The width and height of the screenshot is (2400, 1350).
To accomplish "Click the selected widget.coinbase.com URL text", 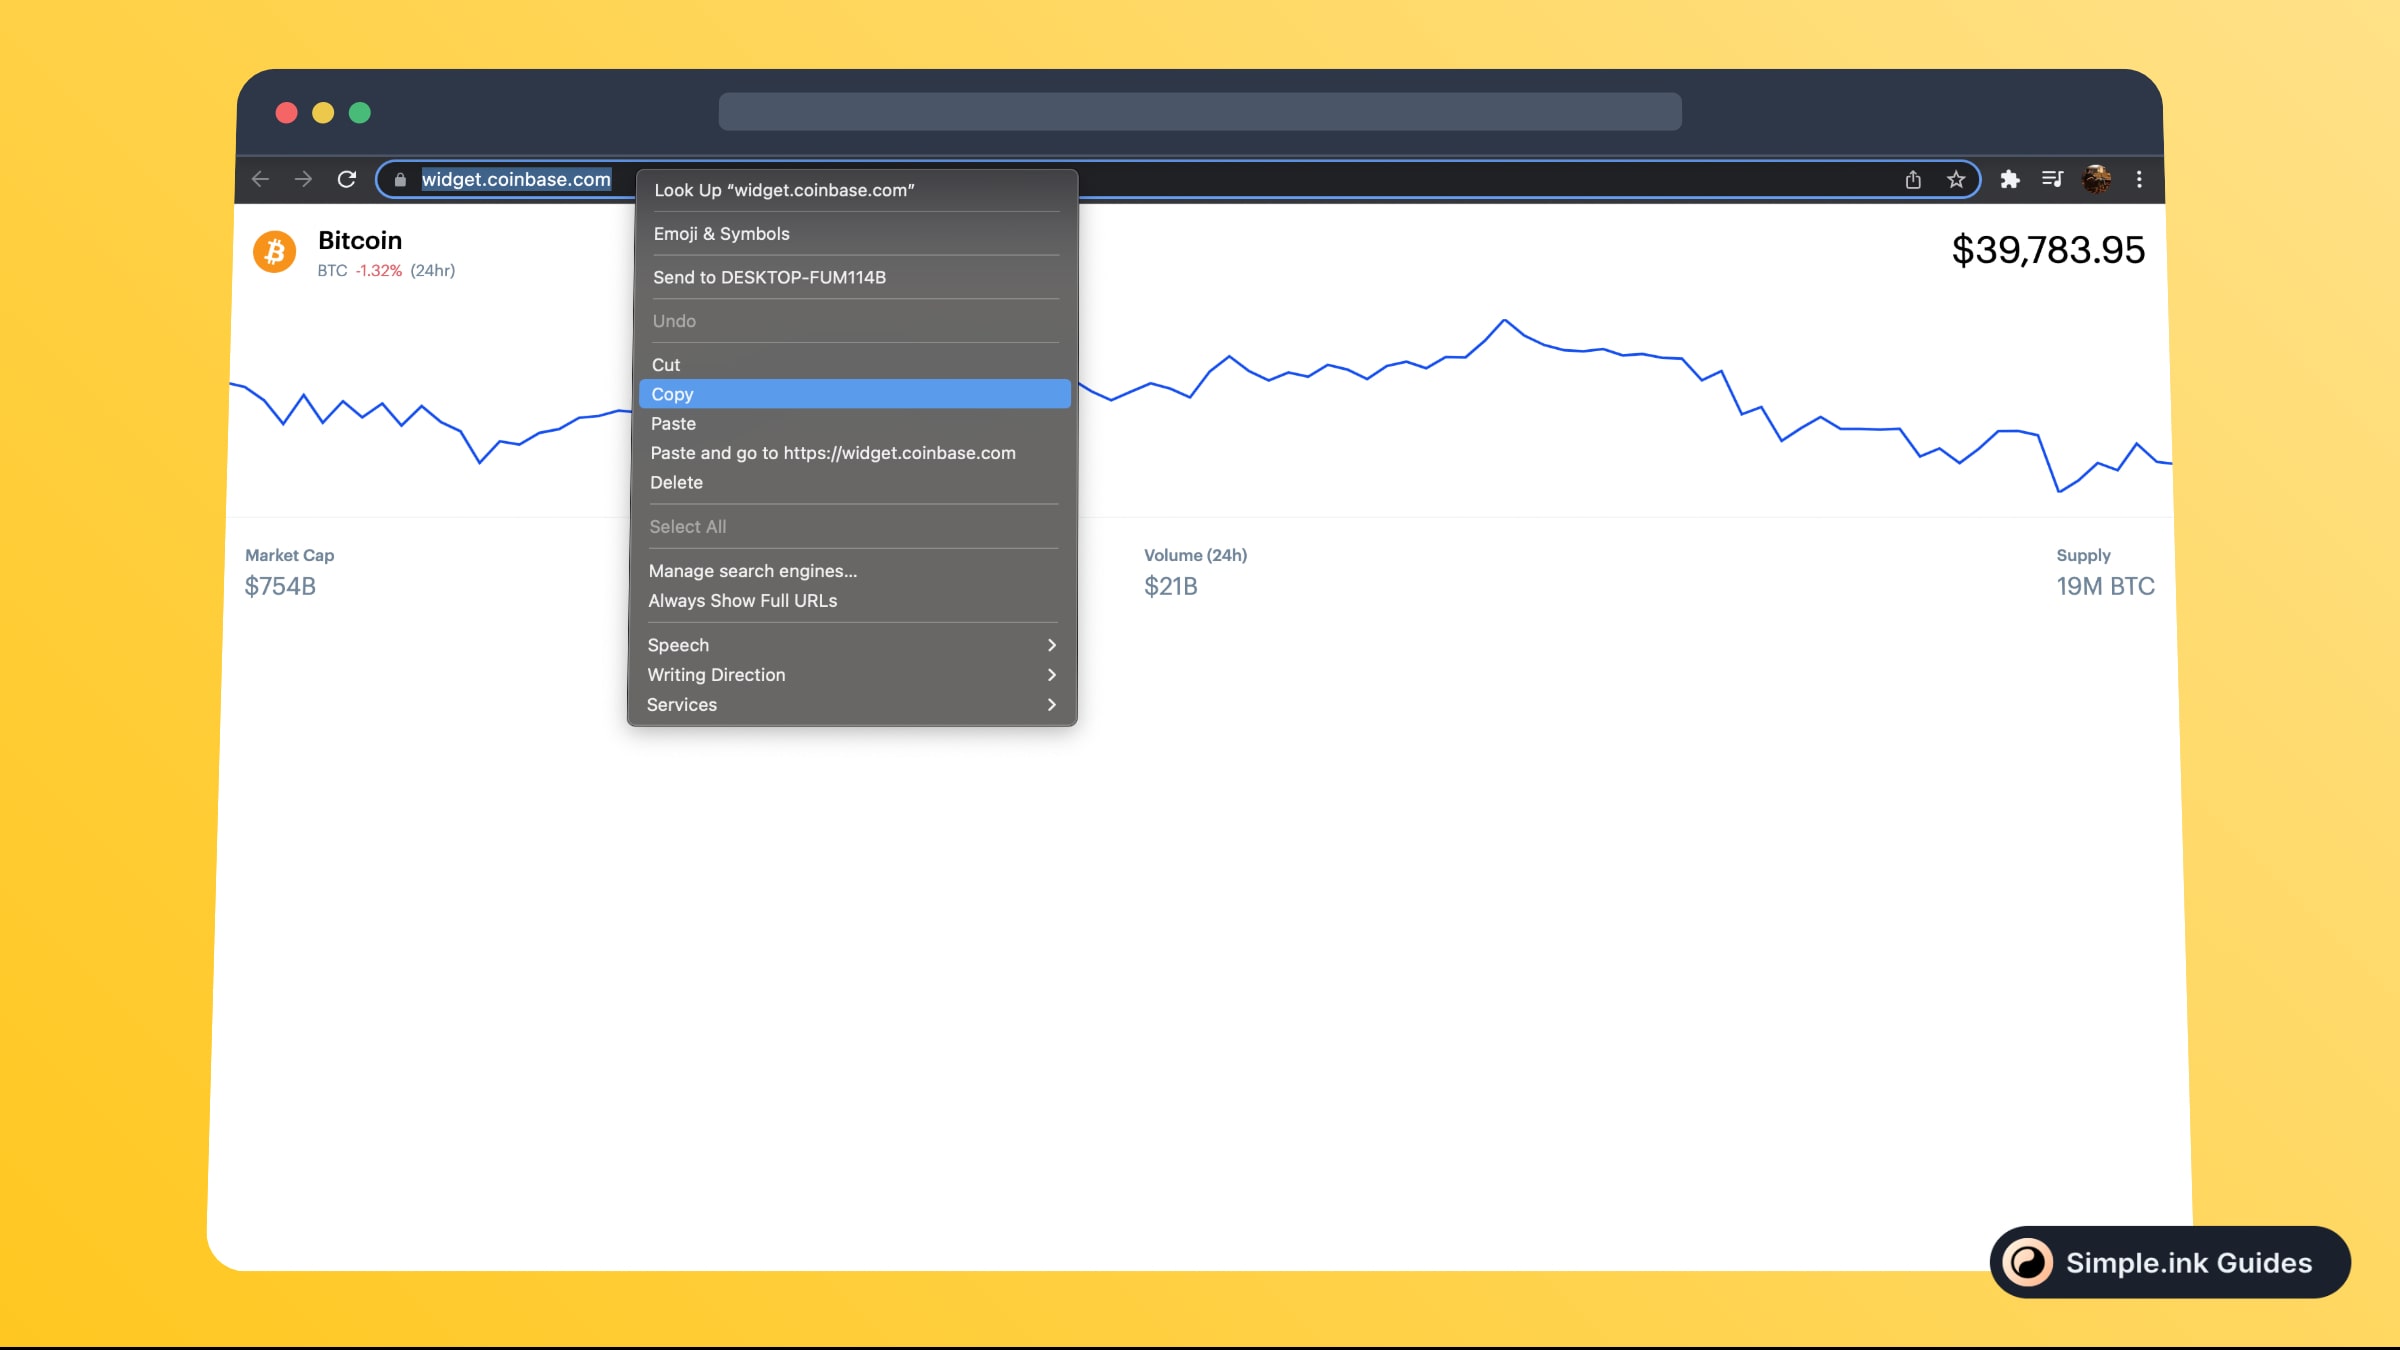I will click(x=516, y=179).
